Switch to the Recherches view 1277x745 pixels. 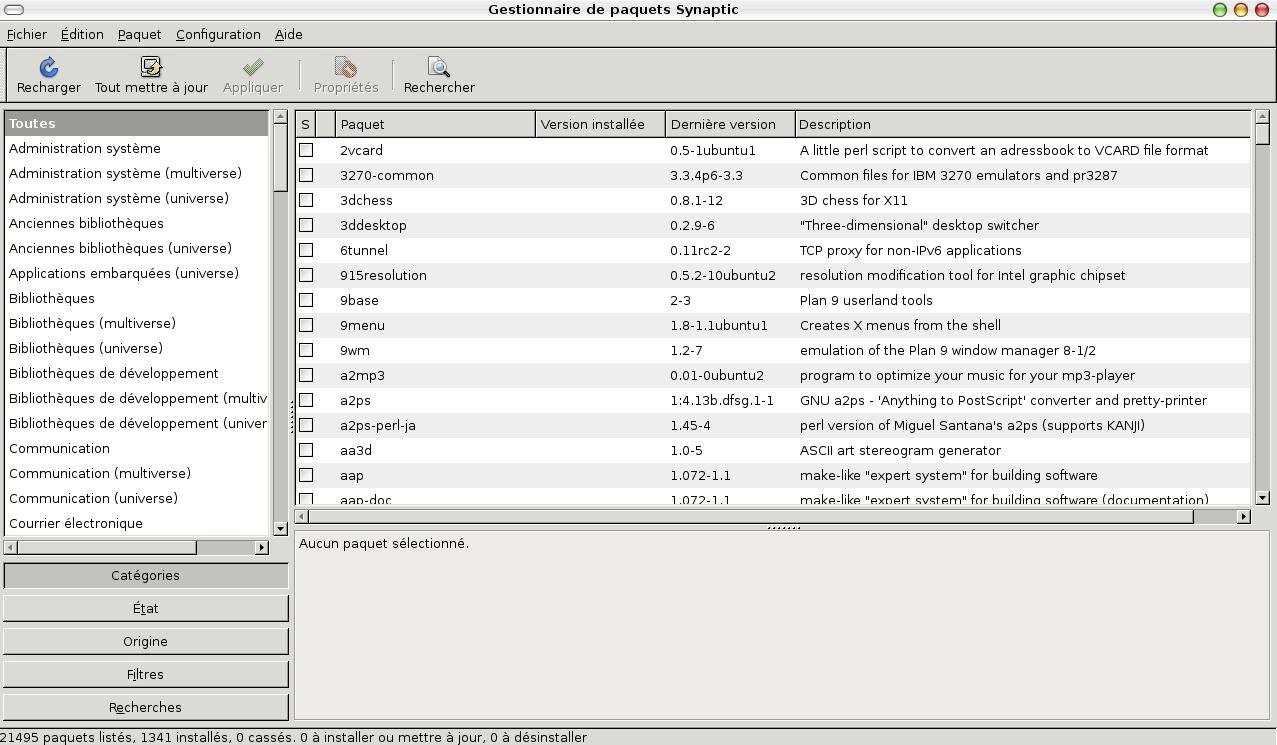point(146,707)
